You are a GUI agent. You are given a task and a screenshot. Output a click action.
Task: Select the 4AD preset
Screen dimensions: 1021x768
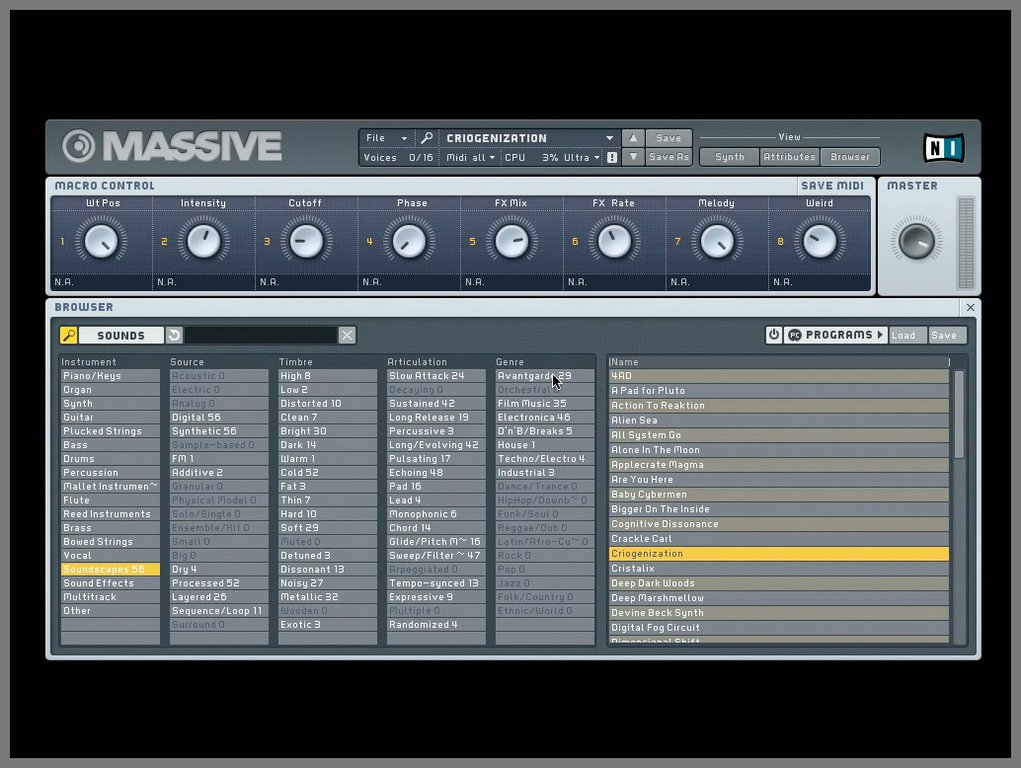[779, 376]
